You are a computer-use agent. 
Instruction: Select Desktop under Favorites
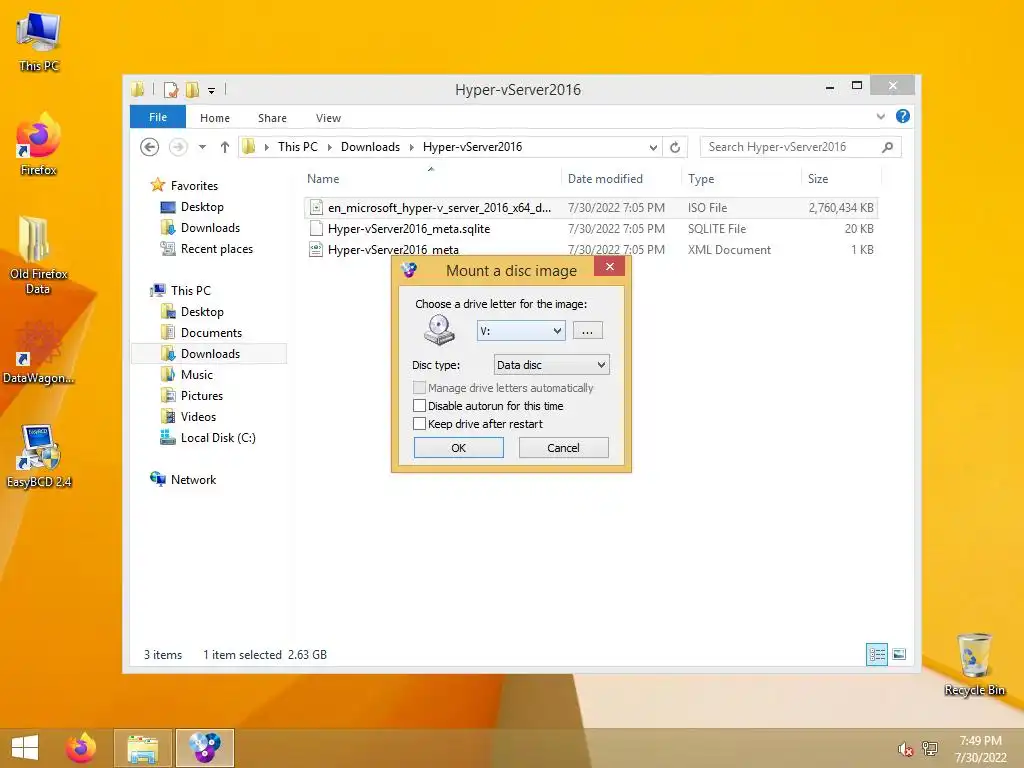202,207
